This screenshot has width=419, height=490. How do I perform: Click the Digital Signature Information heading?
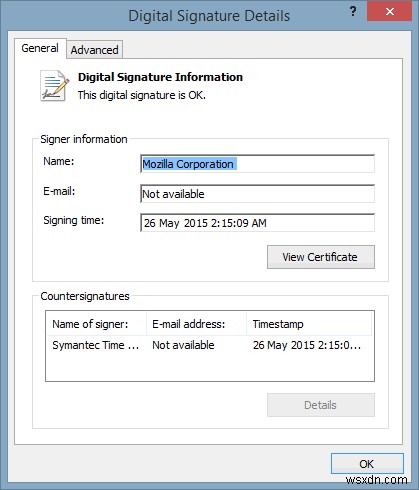click(x=160, y=77)
